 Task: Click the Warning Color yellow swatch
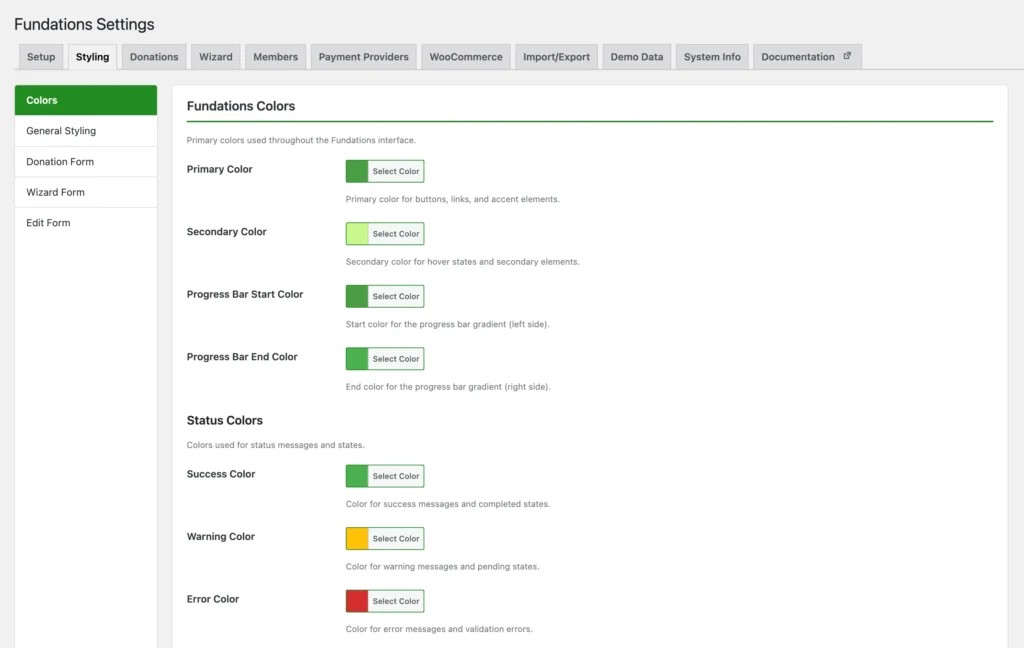tap(357, 538)
